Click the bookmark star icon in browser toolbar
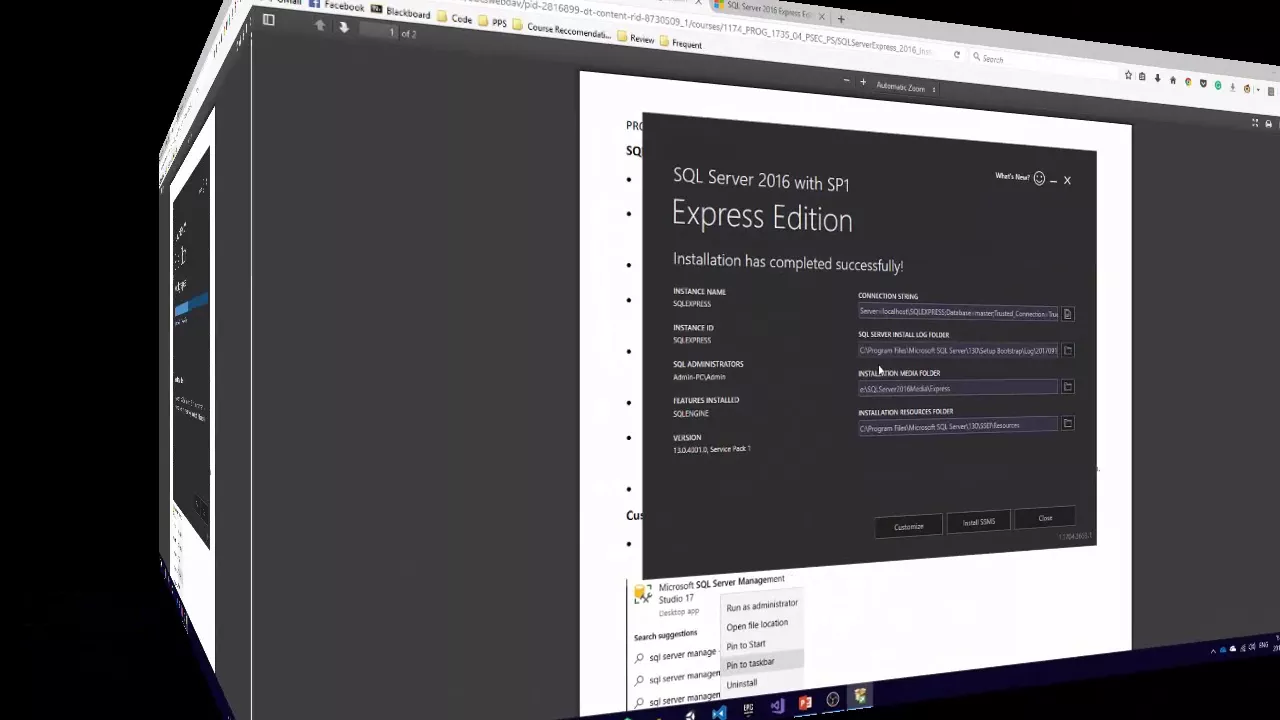 click(x=1128, y=75)
